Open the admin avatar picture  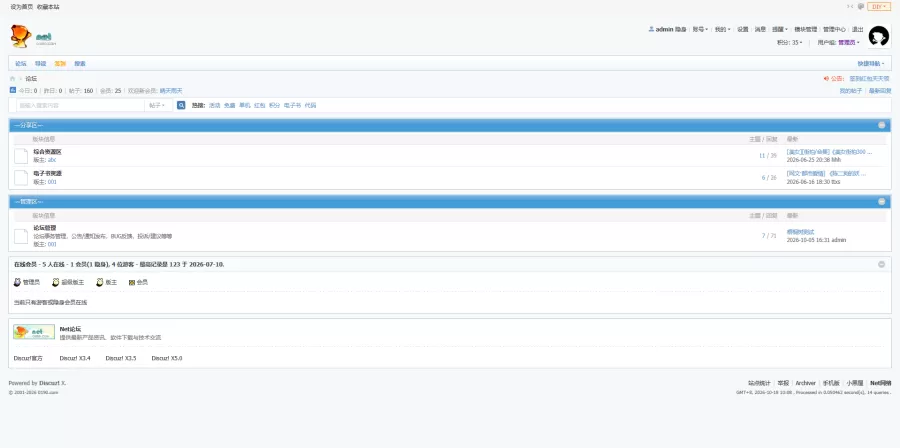point(879,36)
